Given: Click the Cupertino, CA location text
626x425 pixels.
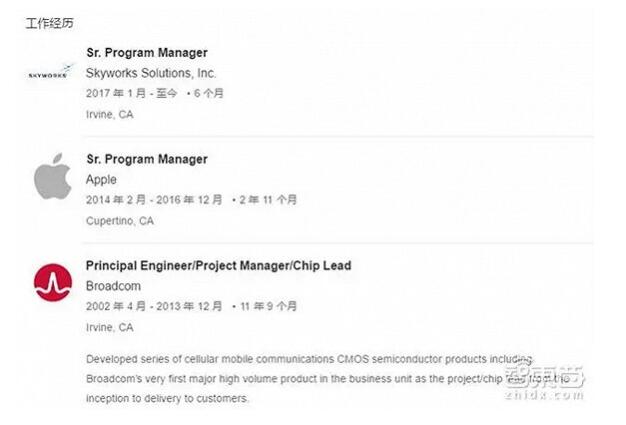Looking at the screenshot, I should [x=120, y=221].
